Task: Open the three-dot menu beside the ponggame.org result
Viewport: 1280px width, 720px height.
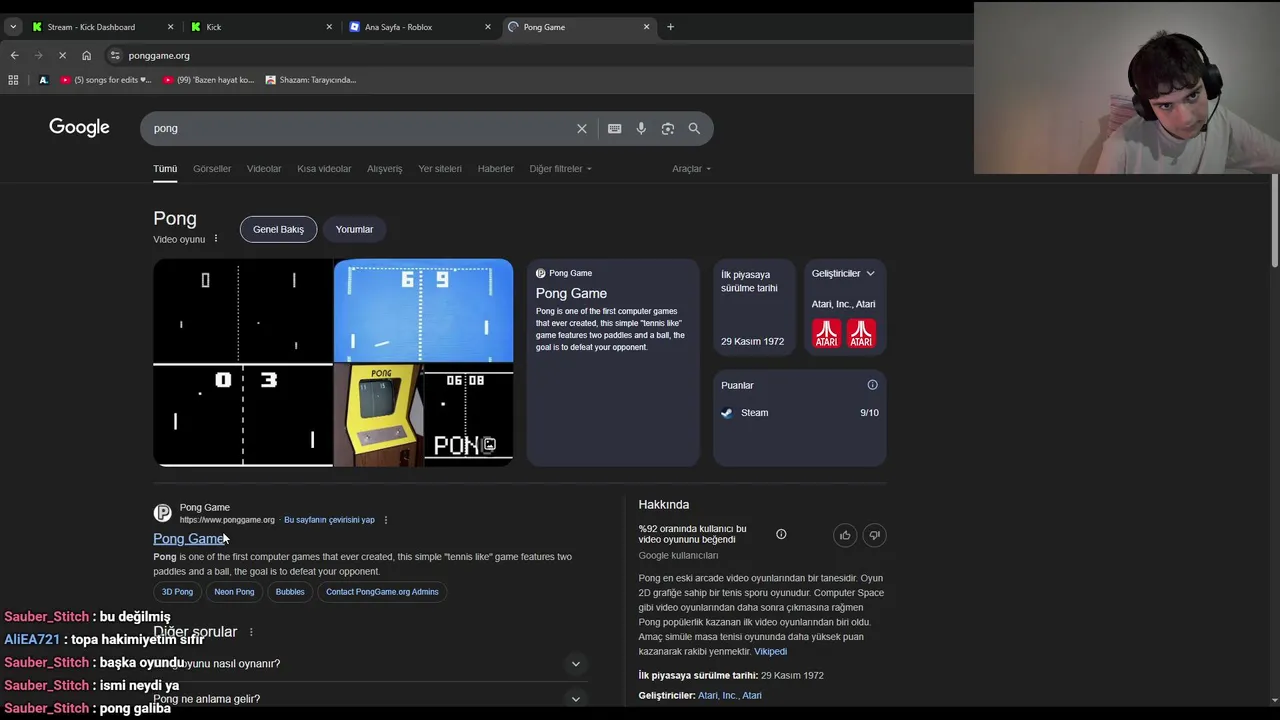Action: [x=386, y=520]
